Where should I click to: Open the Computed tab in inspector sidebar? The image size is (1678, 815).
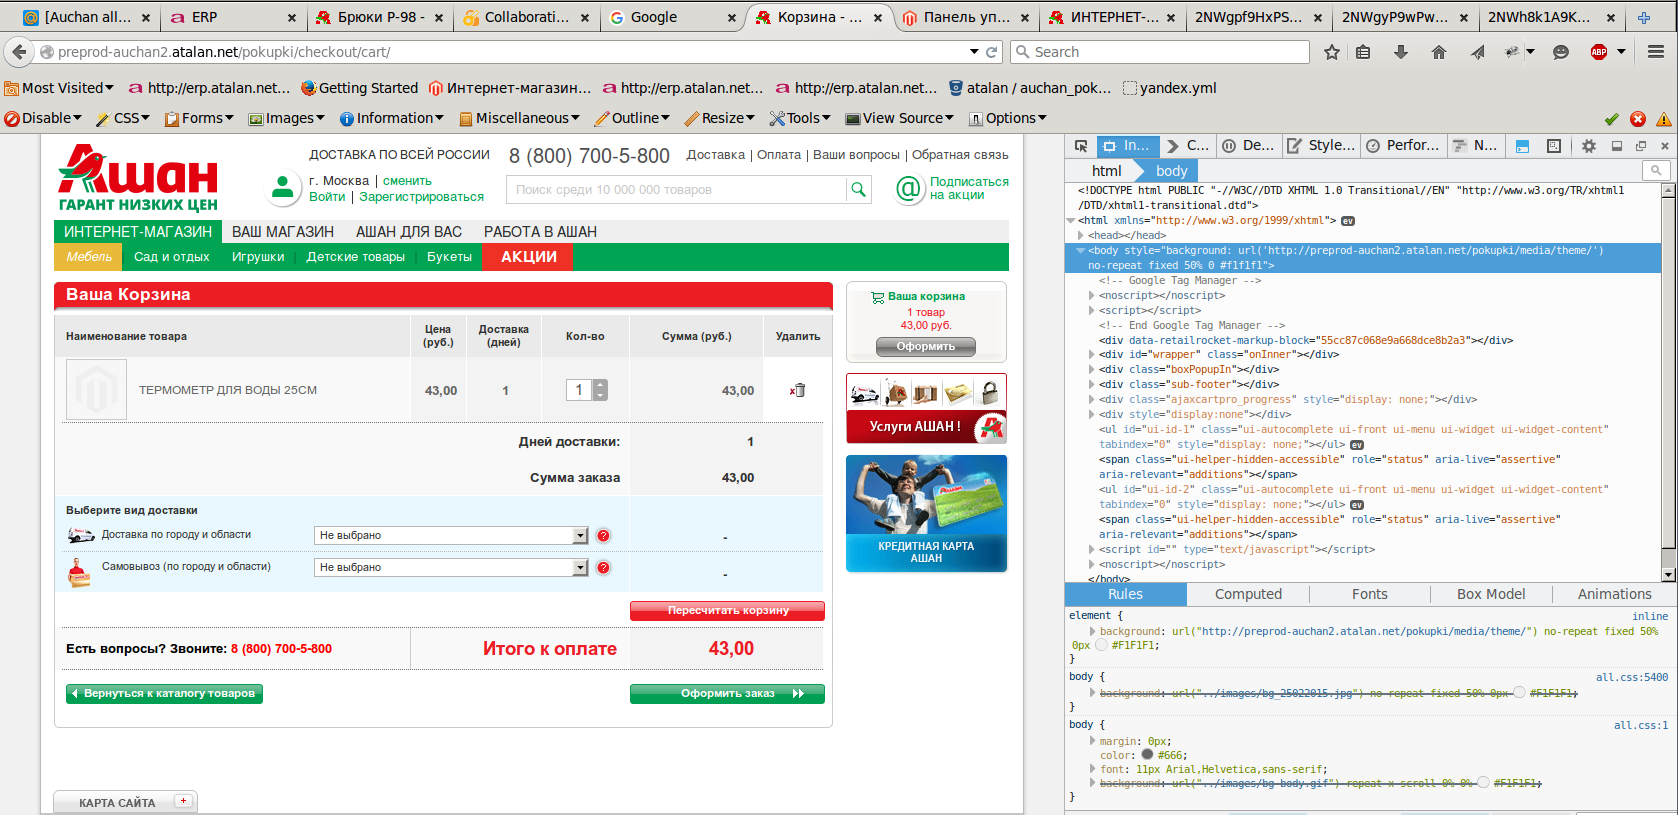point(1248,594)
